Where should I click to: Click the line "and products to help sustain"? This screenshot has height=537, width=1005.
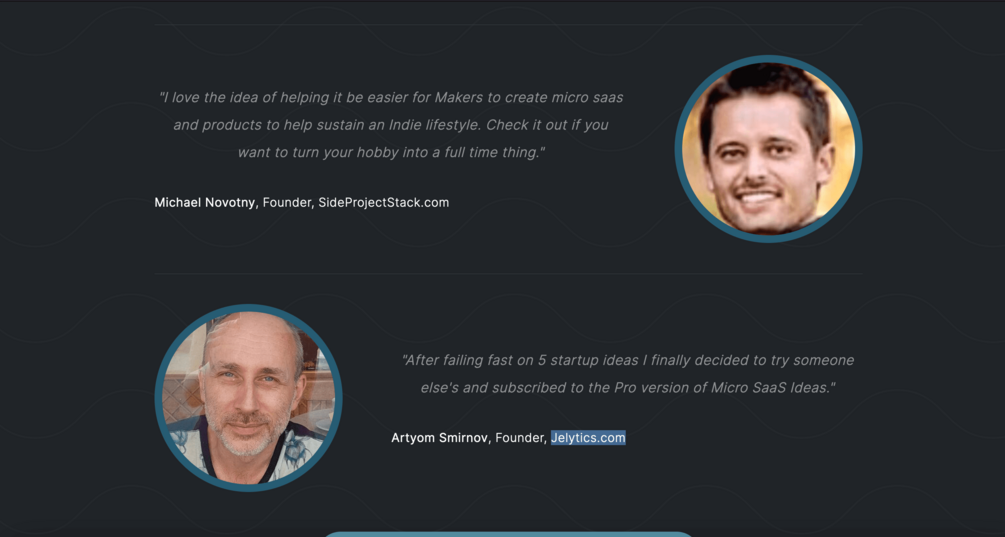pyautogui.click(x=391, y=125)
